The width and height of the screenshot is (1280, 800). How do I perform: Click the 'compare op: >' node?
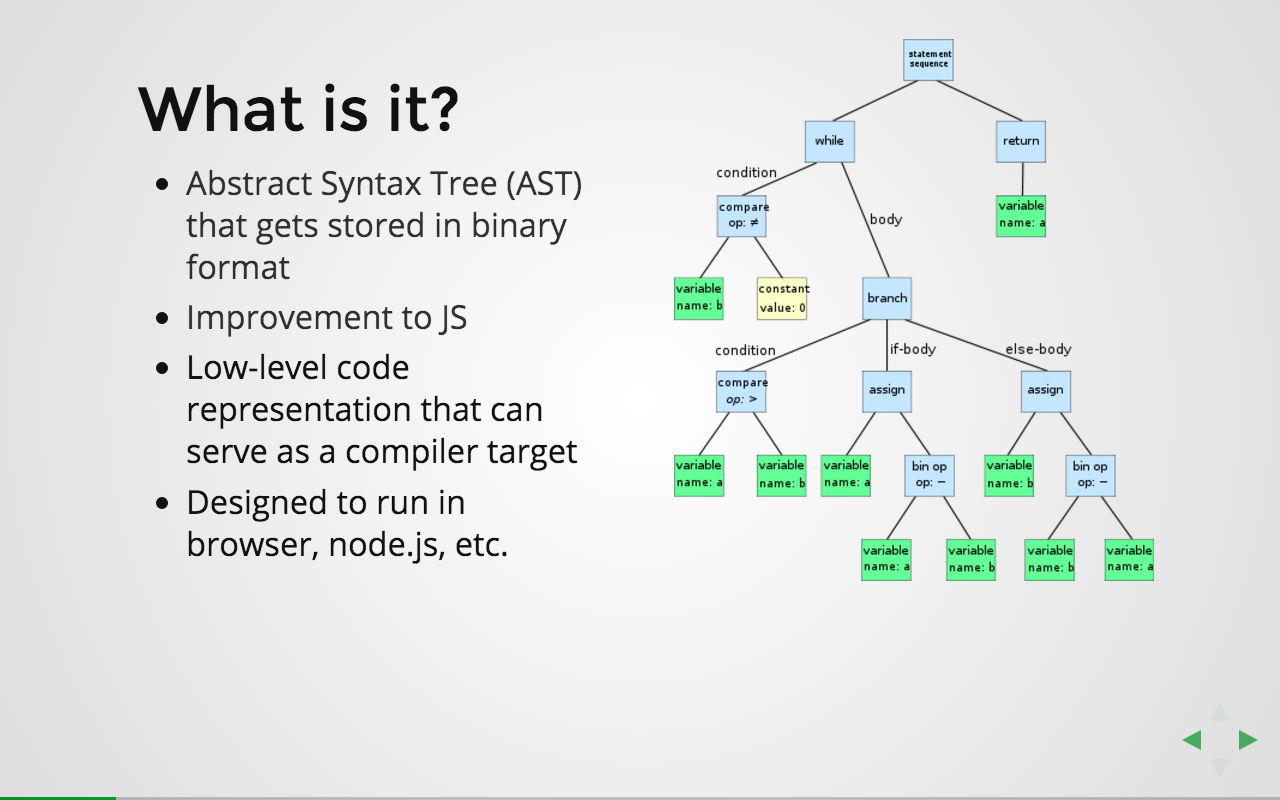[x=741, y=391]
